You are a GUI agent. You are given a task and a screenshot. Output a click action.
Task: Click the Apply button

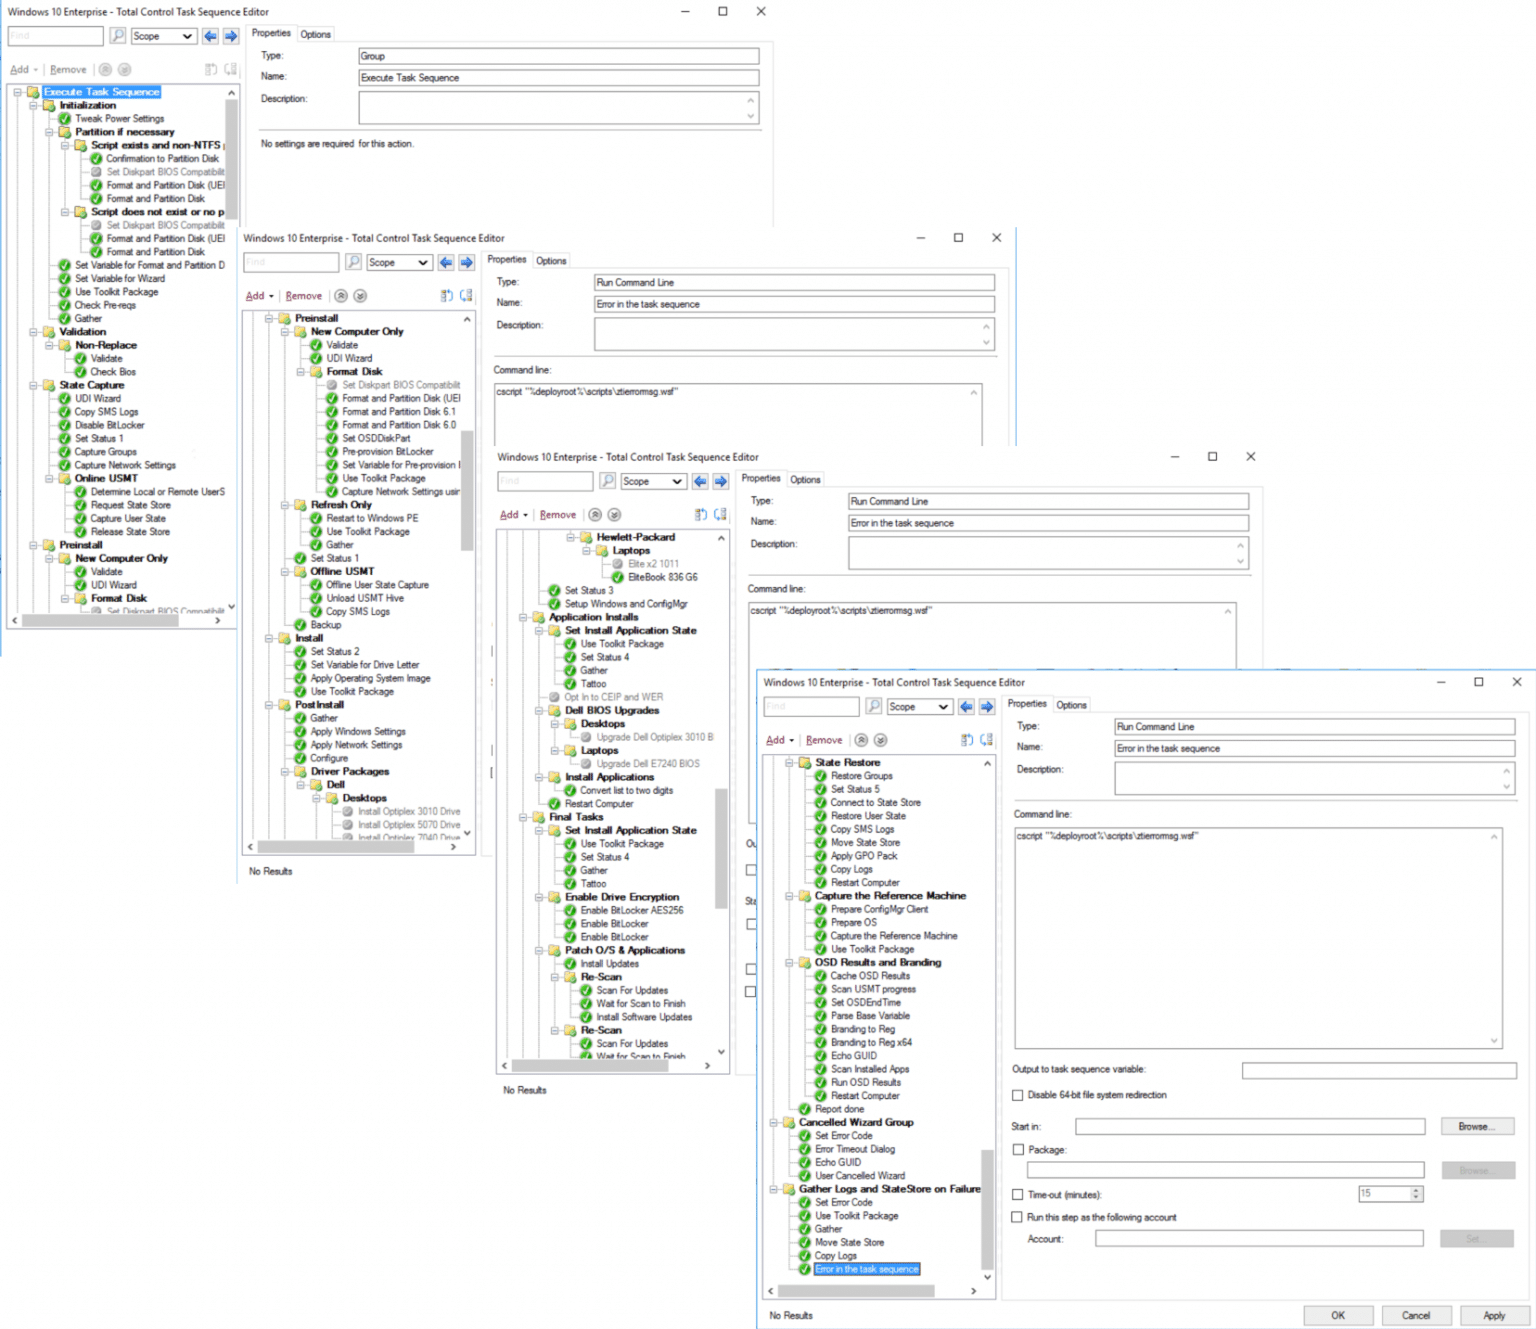[1493, 1315]
